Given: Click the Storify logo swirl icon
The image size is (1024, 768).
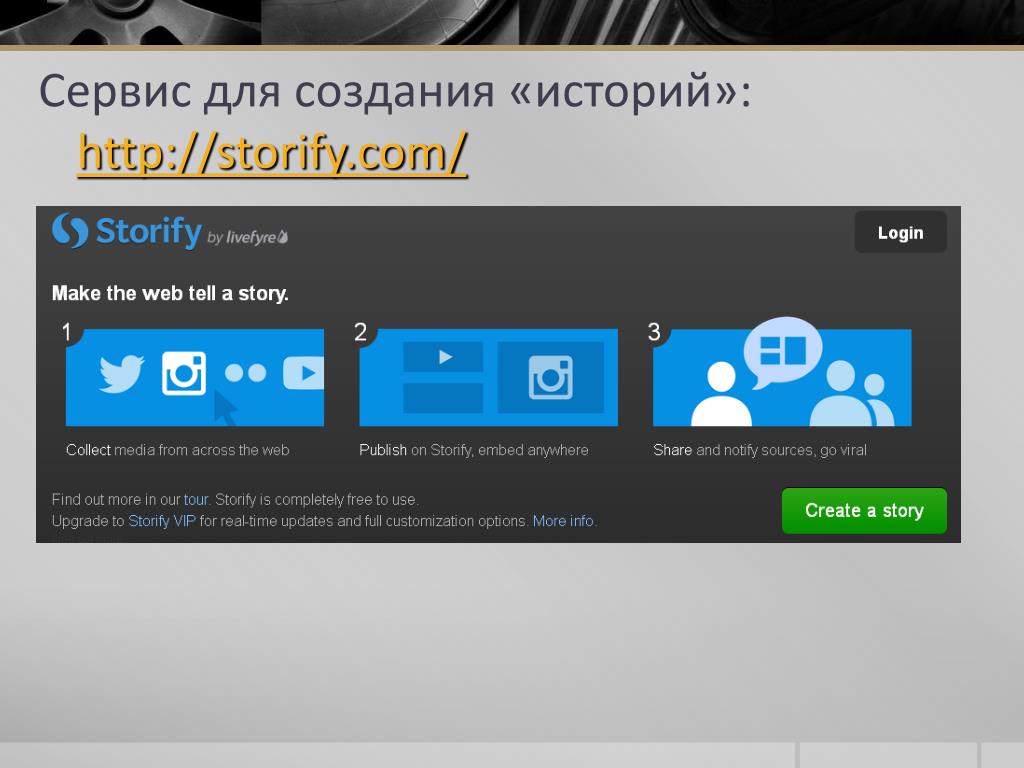Looking at the screenshot, I should pyautogui.click(x=70, y=230).
